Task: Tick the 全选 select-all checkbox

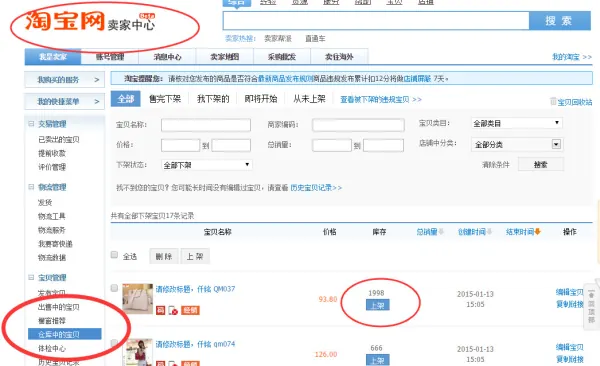Action: [x=114, y=255]
